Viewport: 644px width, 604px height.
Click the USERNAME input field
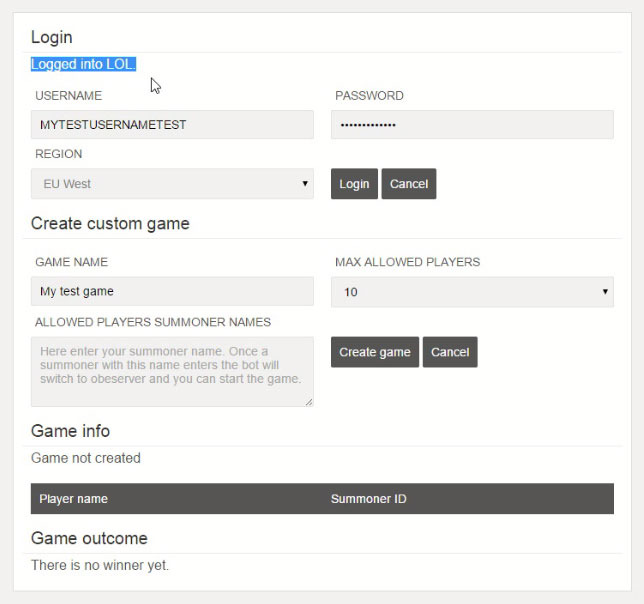(x=172, y=125)
